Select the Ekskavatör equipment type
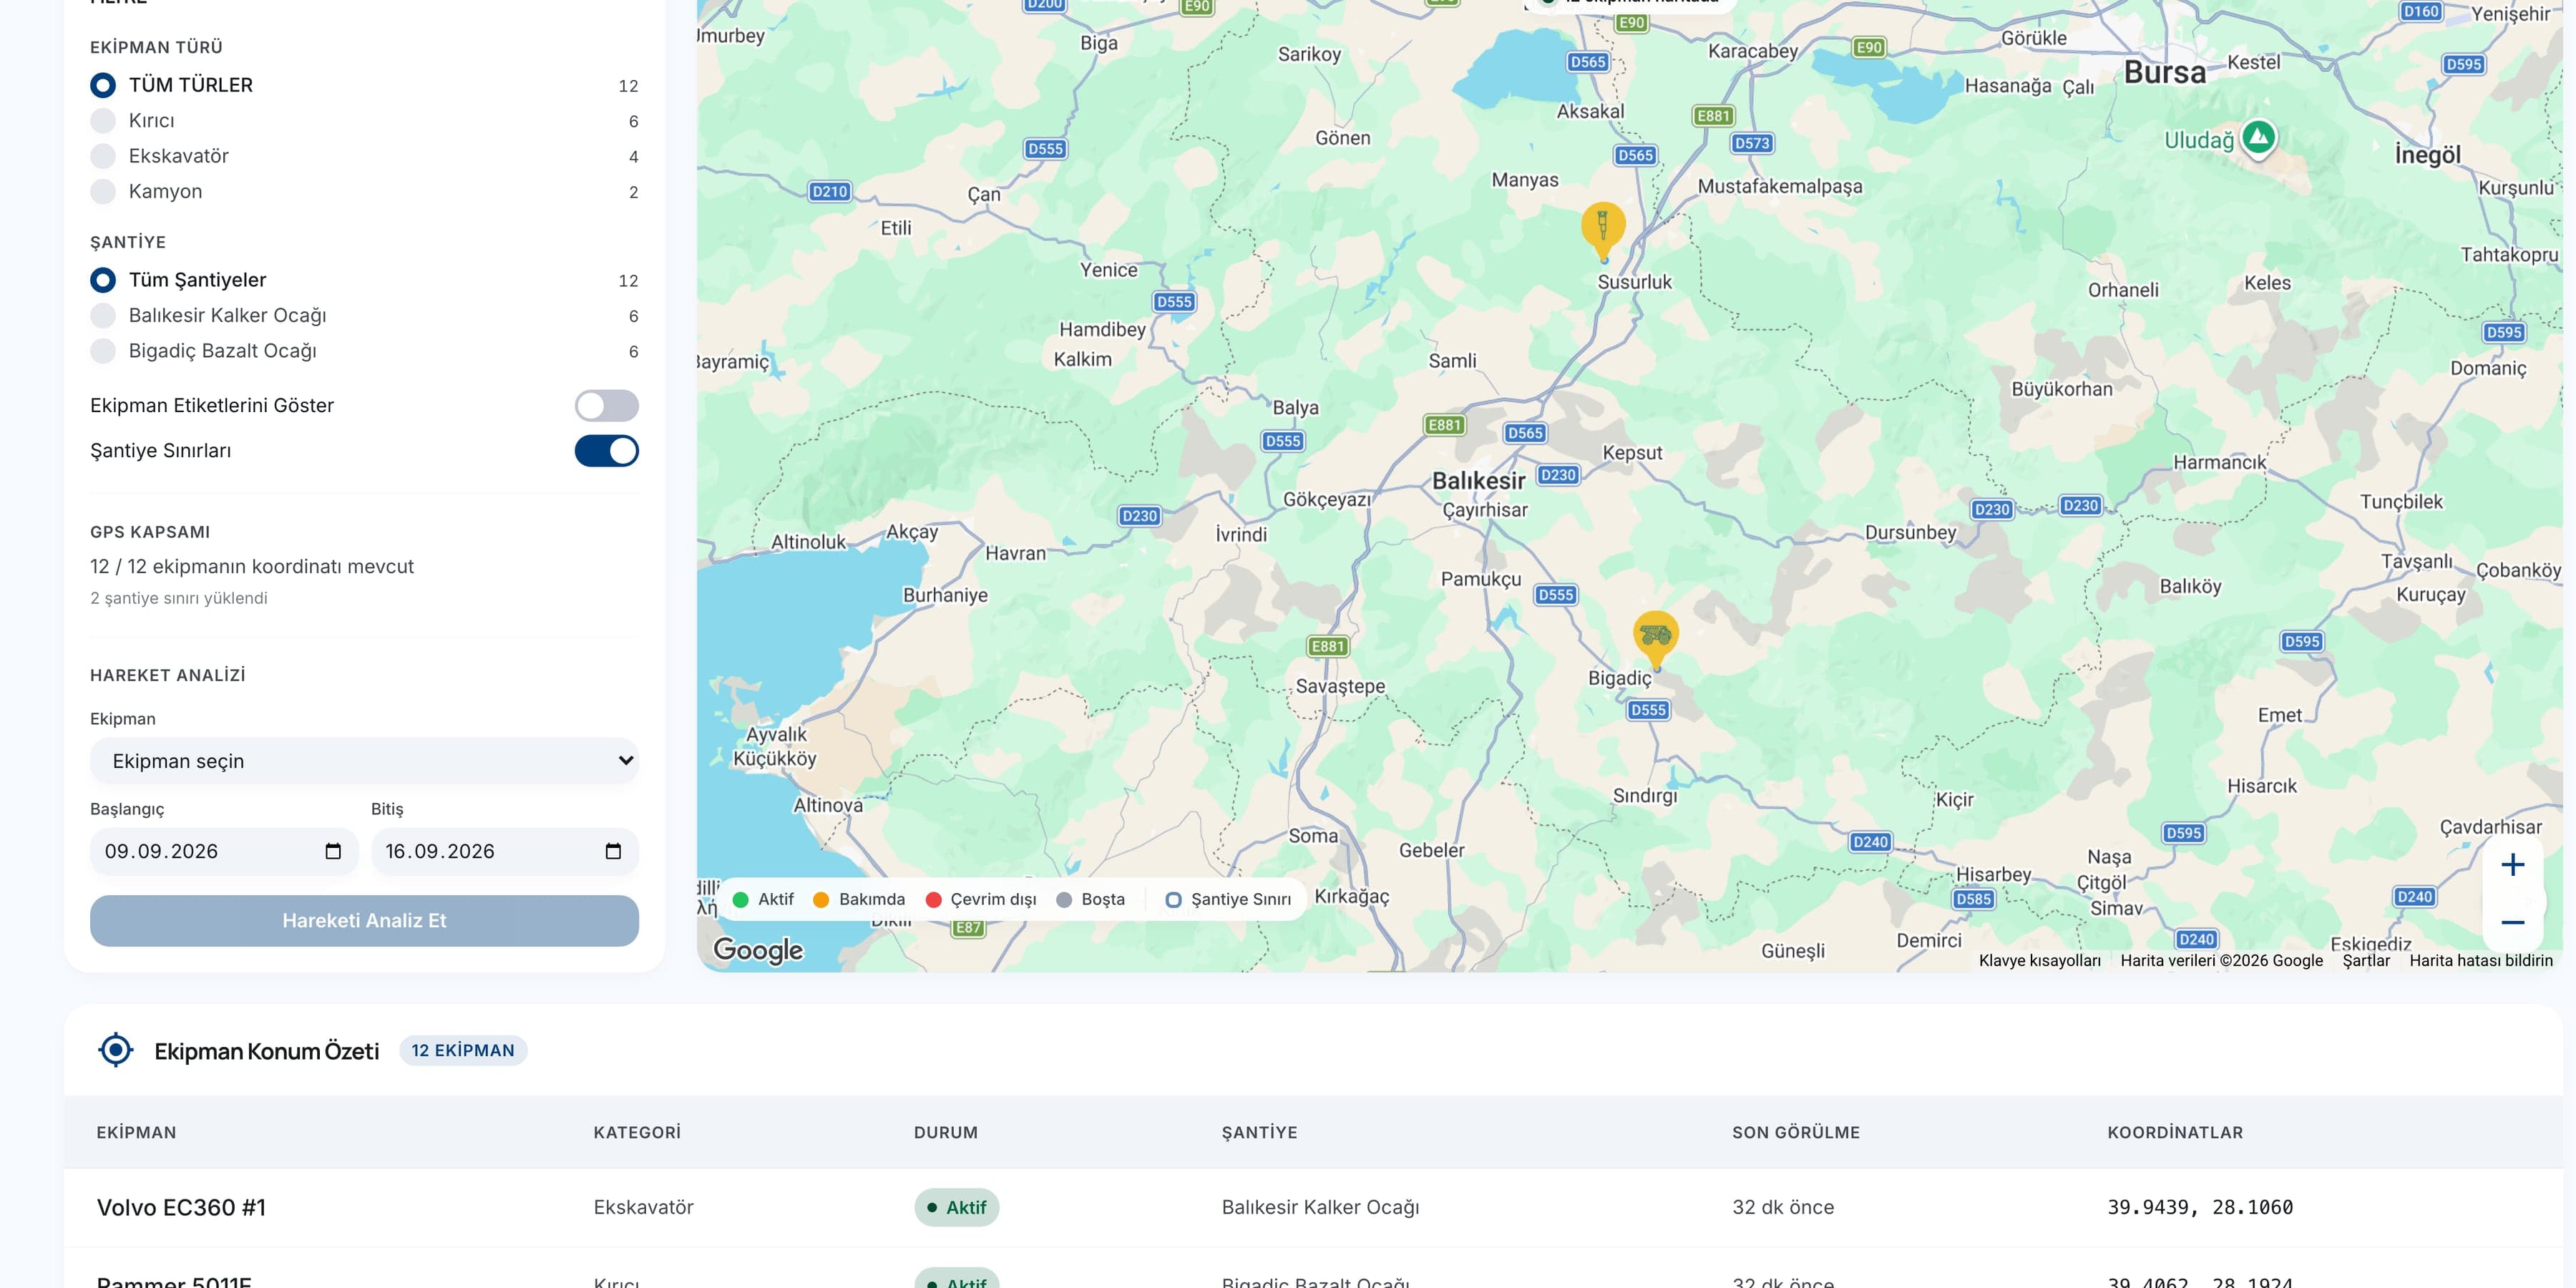Viewport: 2576px width, 1288px height. click(x=103, y=156)
